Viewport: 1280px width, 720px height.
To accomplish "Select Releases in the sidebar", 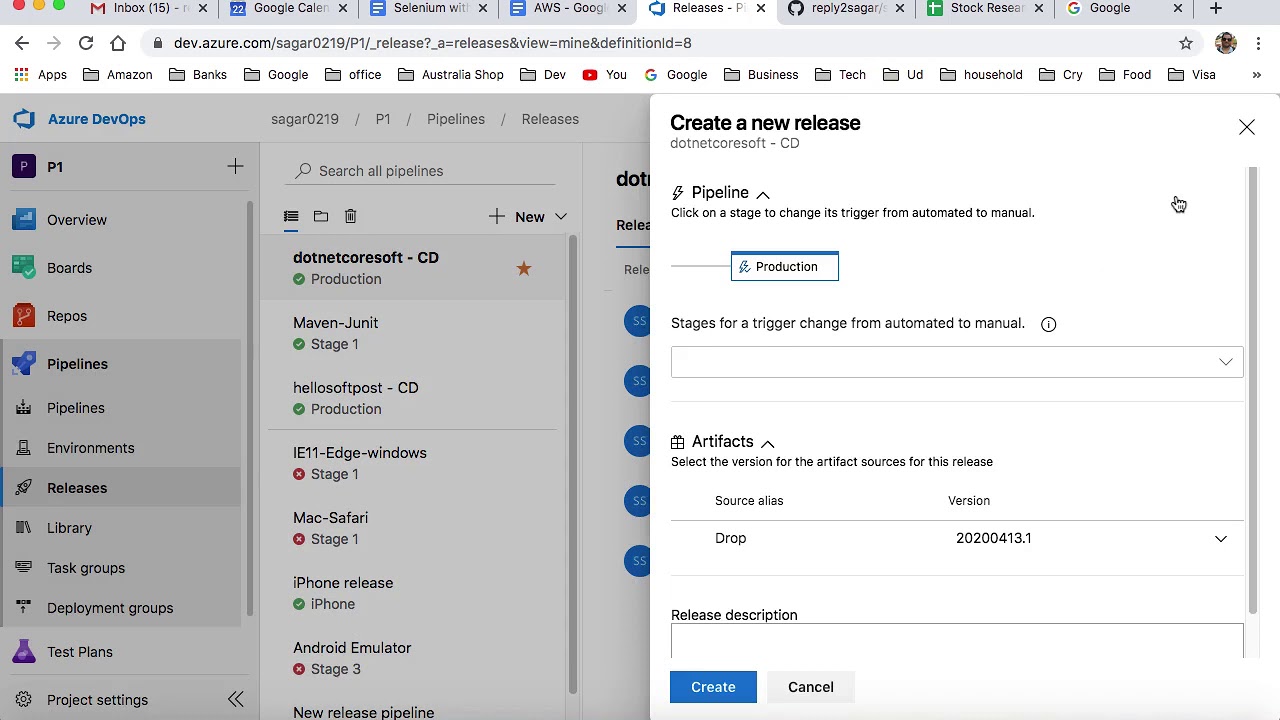I will (77, 488).
